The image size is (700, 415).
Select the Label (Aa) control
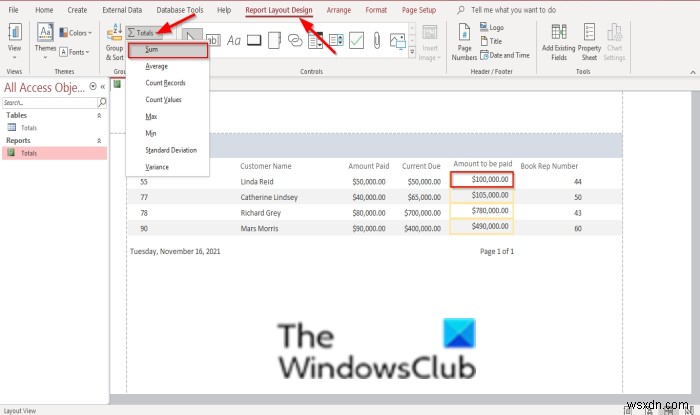(233, 41)
